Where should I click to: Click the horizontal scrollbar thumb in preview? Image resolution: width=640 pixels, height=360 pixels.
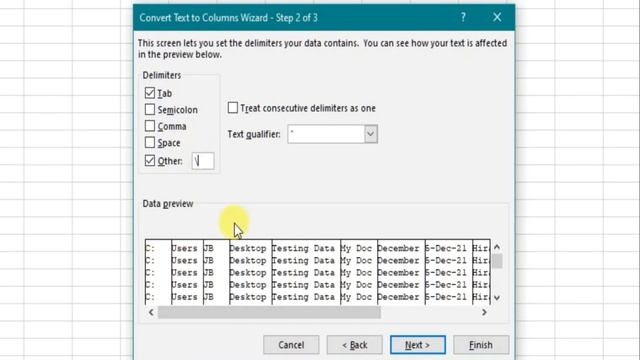[x=269, y=312]
